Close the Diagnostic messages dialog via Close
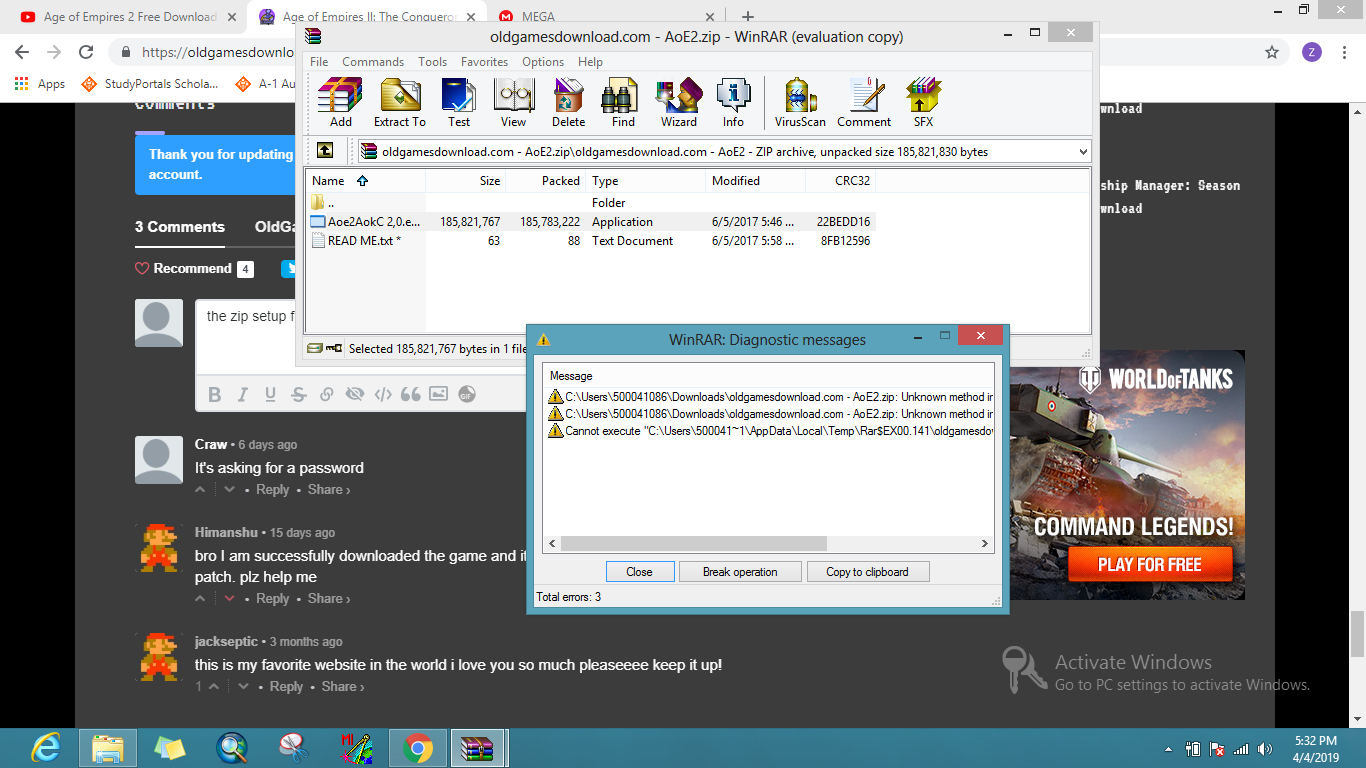1366x768 pixels. point(639,572)
